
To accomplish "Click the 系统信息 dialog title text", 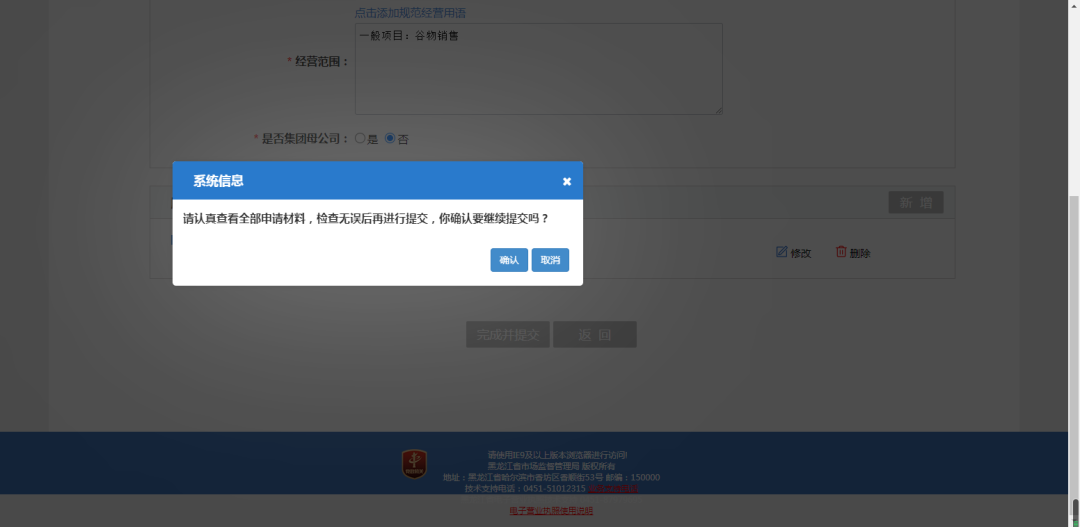I will click(218, 181).
